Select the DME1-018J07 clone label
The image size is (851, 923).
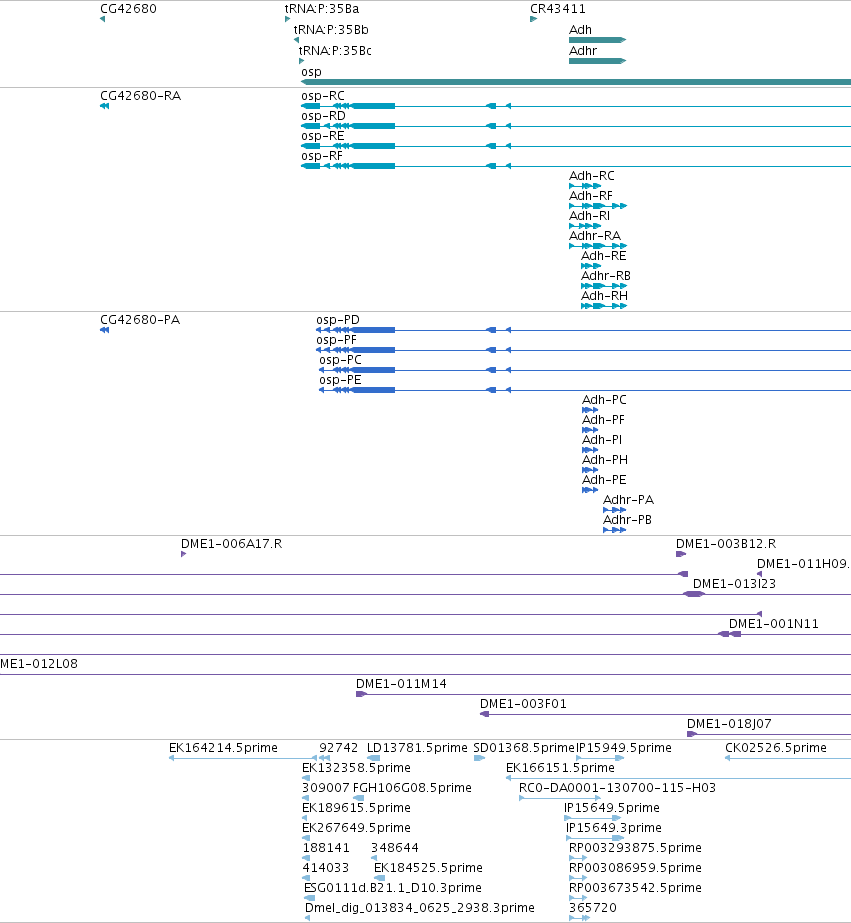(x=729, y=725)
